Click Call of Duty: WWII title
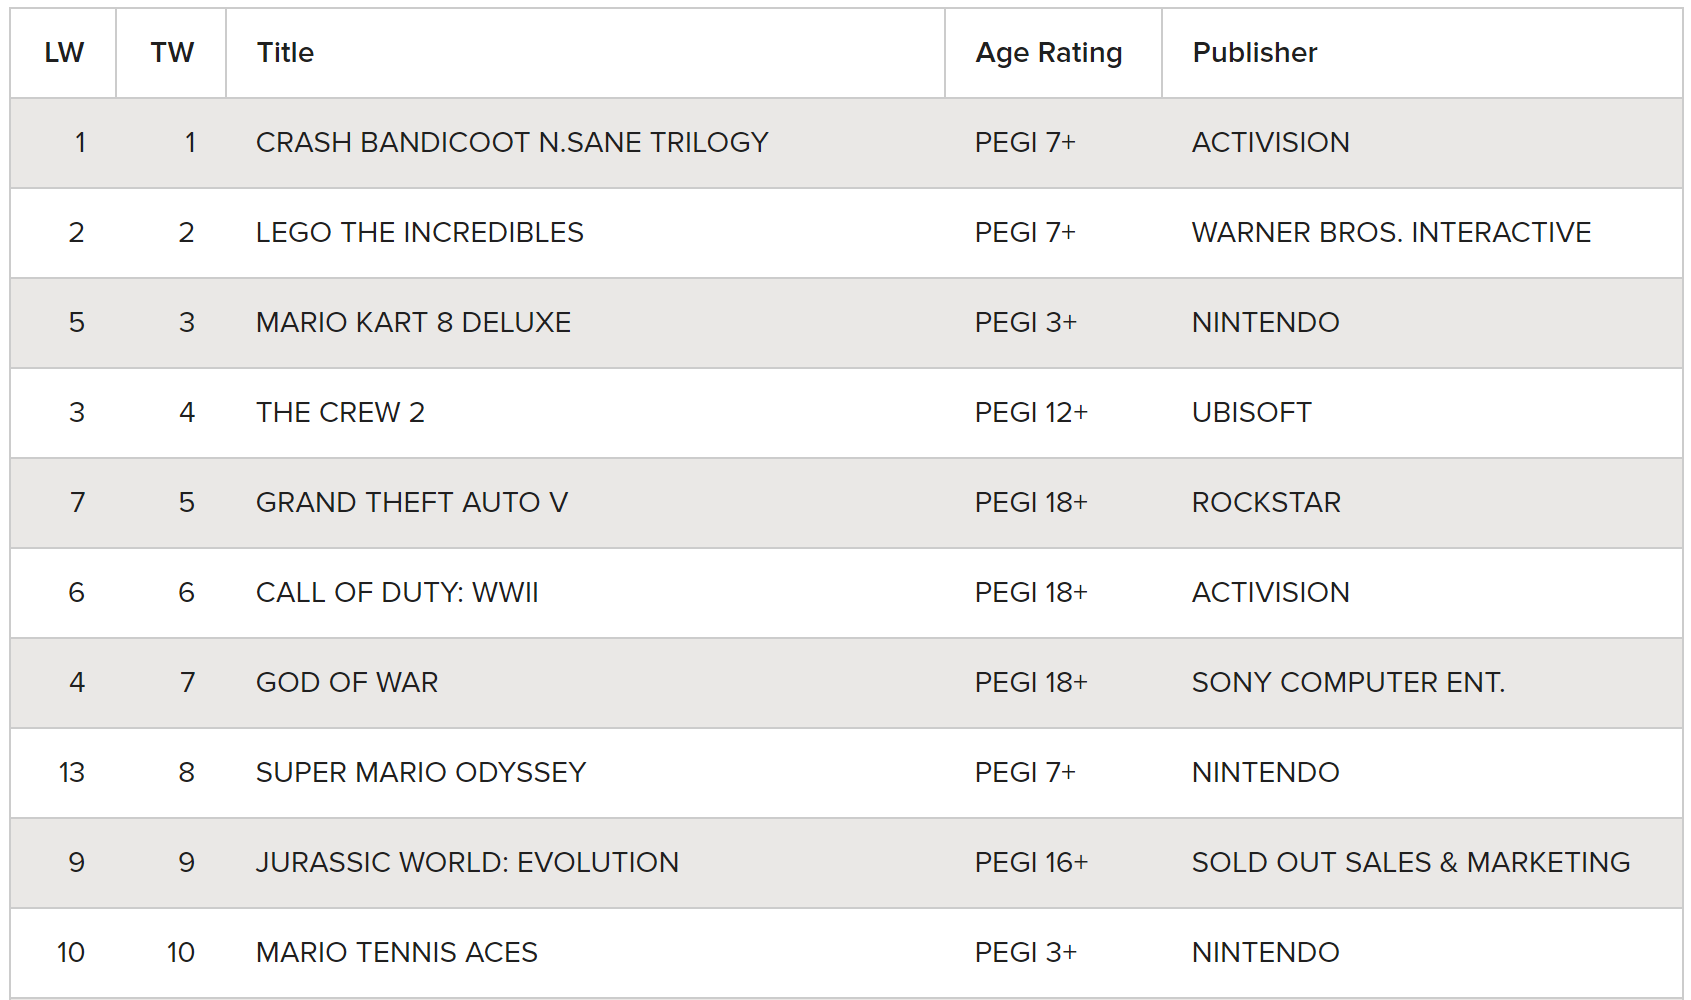 [x=397, y=593]
